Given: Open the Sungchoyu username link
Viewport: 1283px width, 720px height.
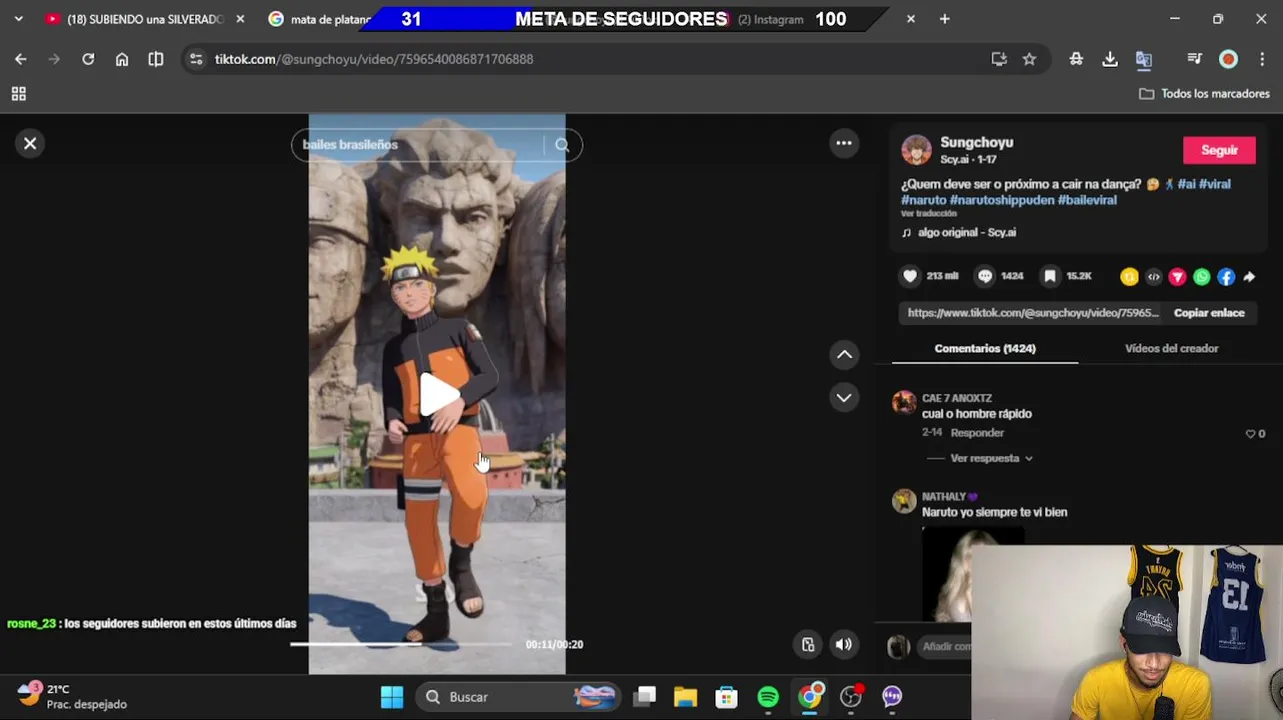Looking at the screenshot, I should (x=976, y=143).
